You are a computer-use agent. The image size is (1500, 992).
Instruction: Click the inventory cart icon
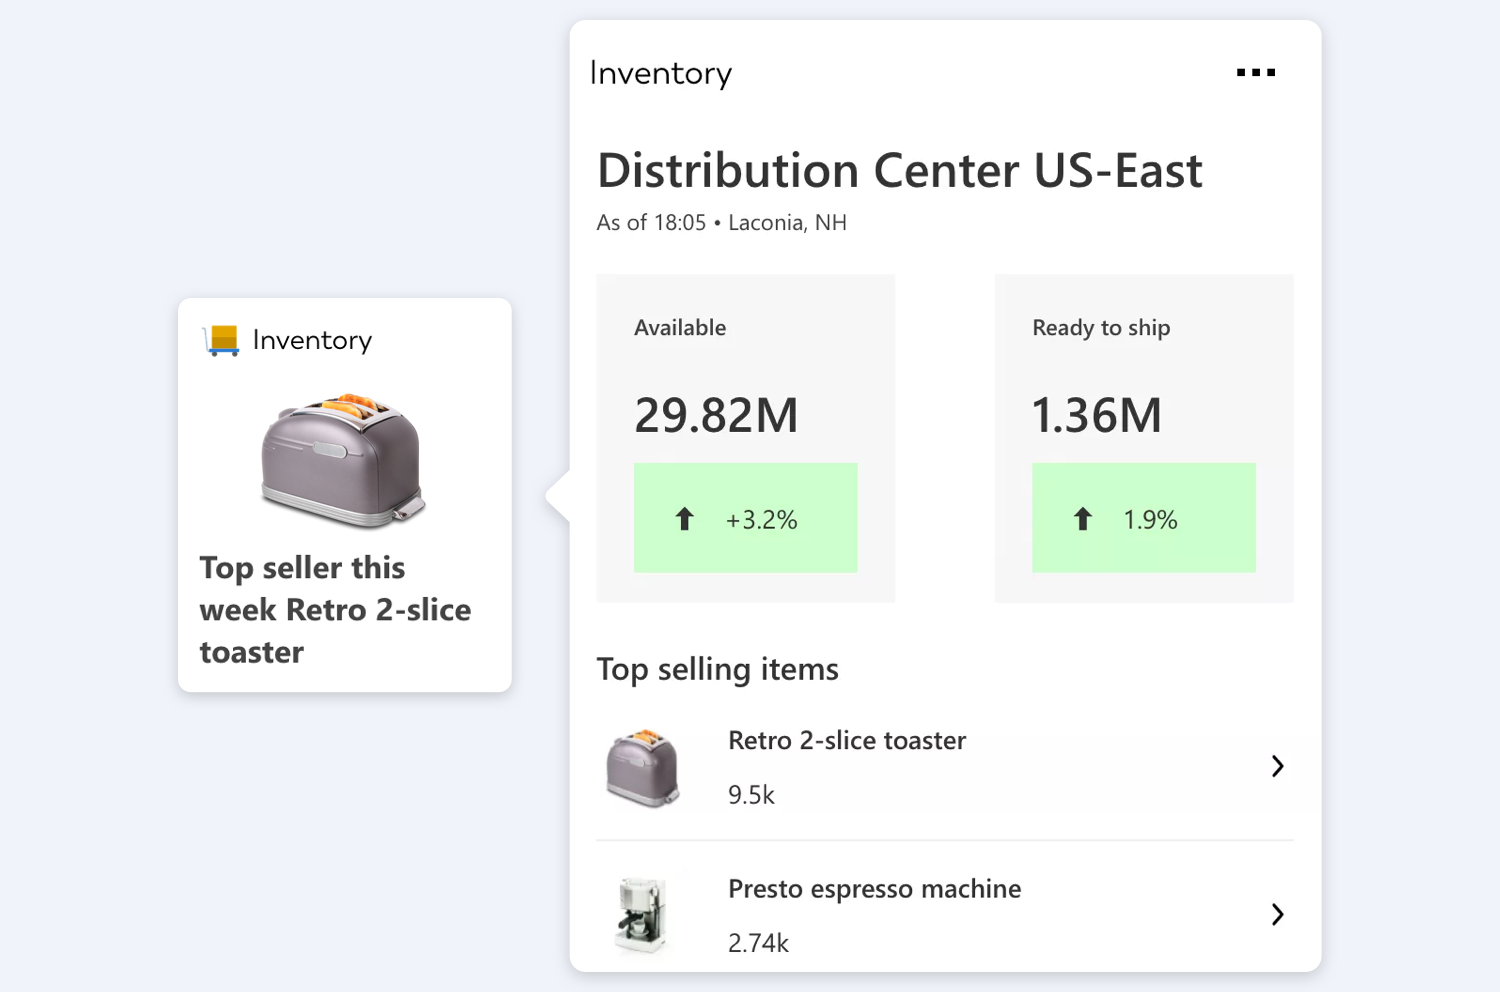click(221, 340)
